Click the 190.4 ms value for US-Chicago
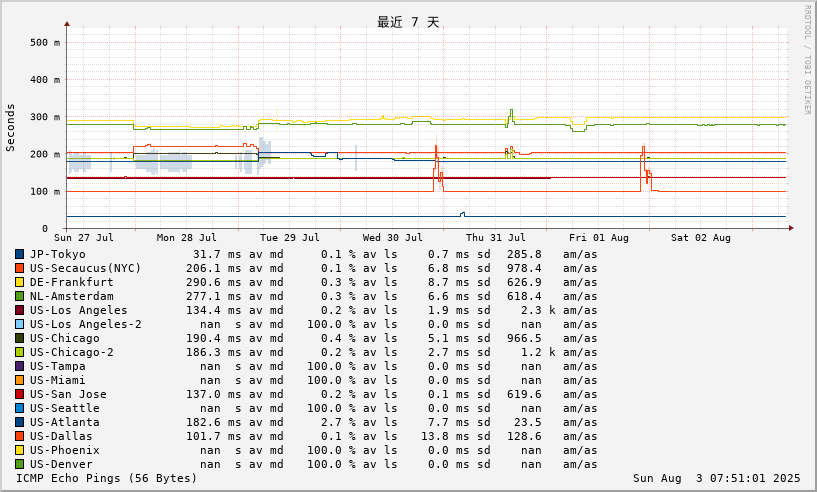Viewport: 817px width, 492px height. point(214,338)
